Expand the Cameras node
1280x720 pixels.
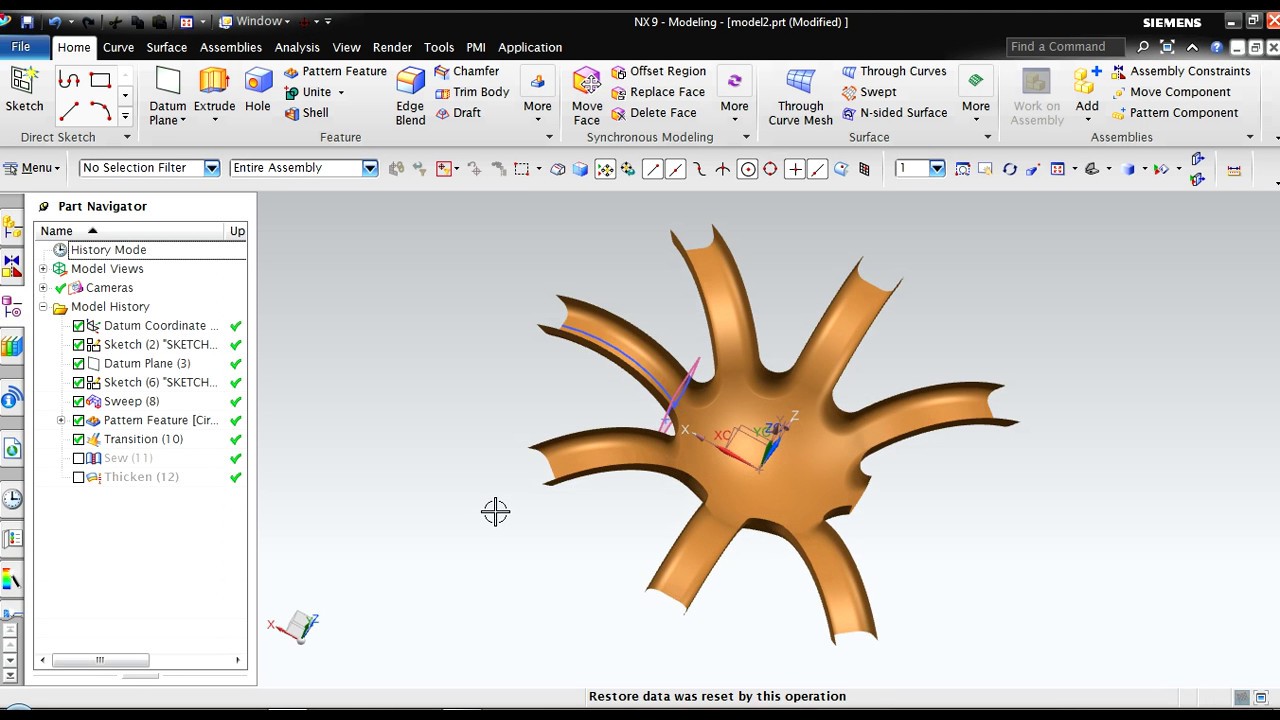(x=43, y=288)
